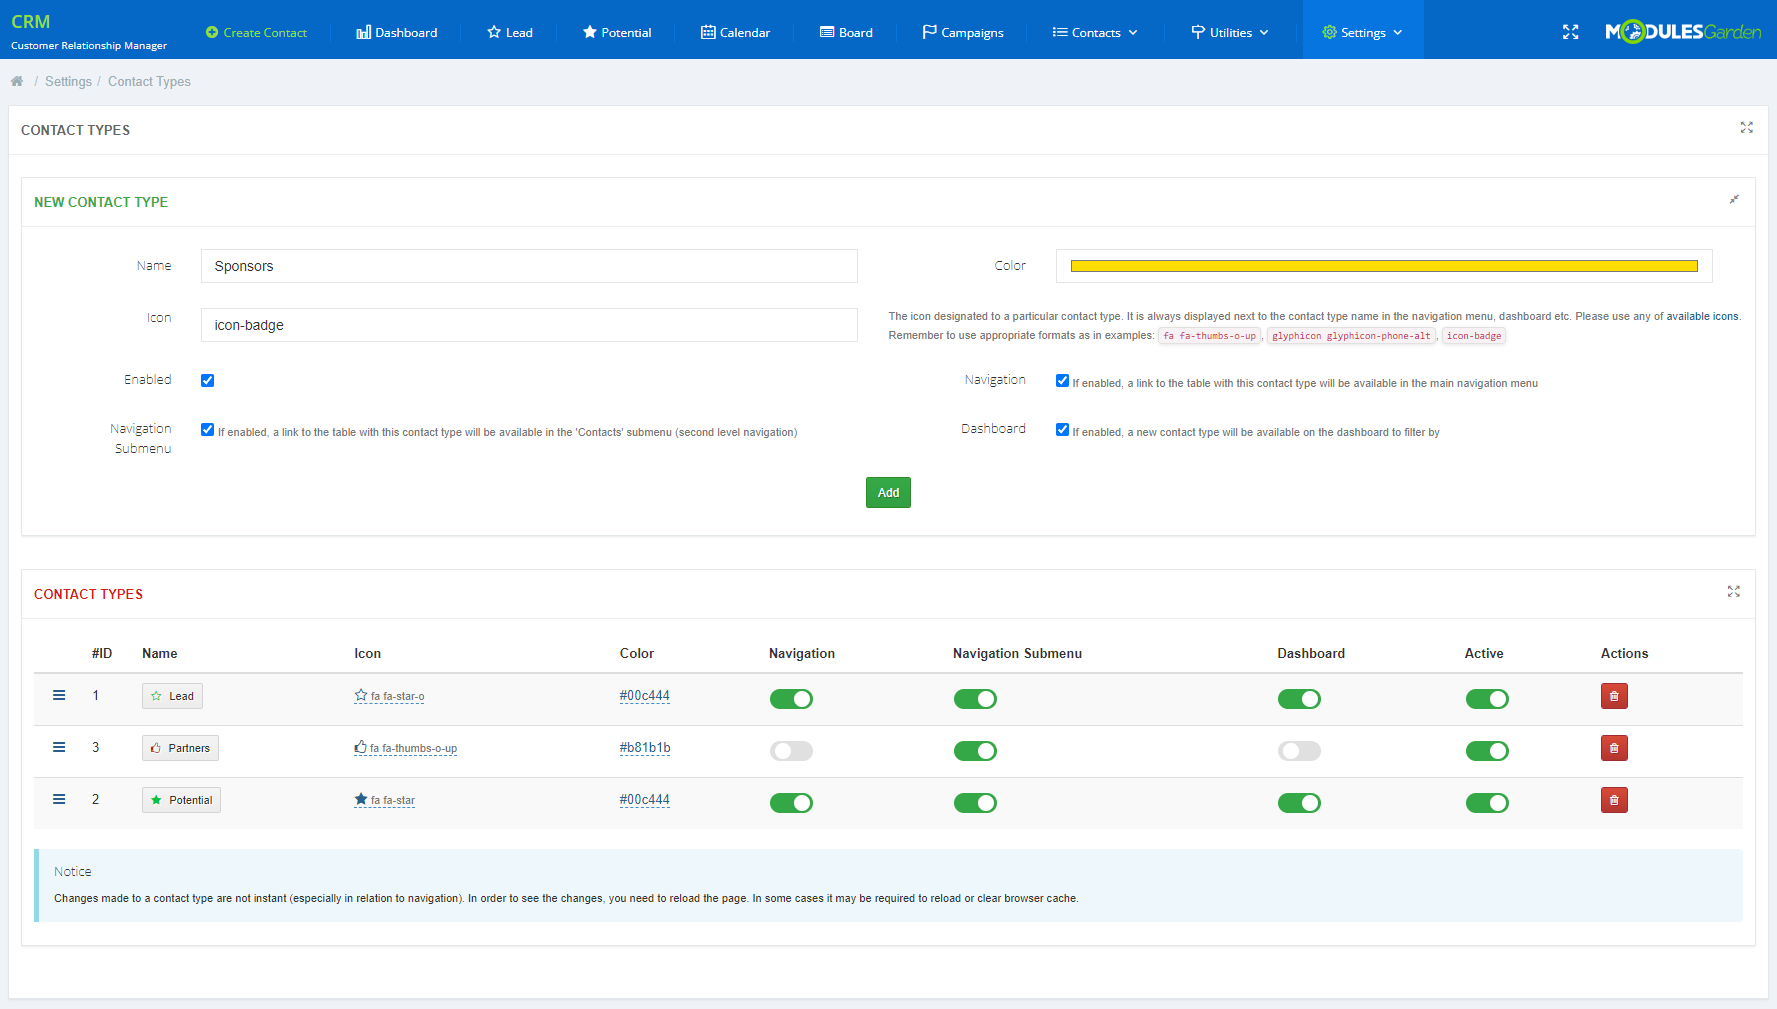
Task: Disable Navigation for the Partners row
Action: [791, 750]
